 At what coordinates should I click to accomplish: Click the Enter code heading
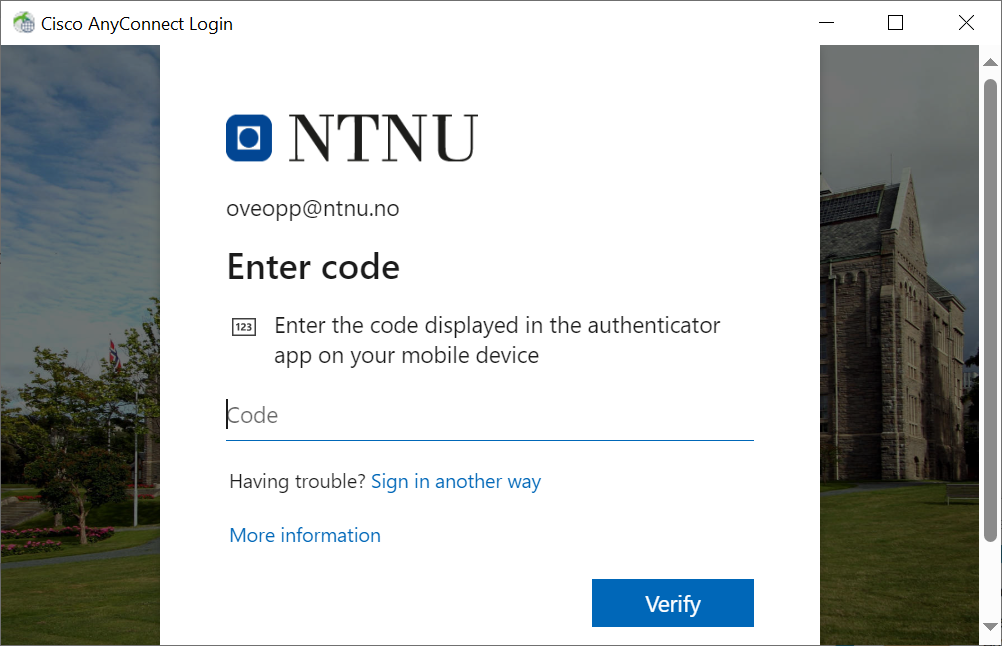[313, 266]
